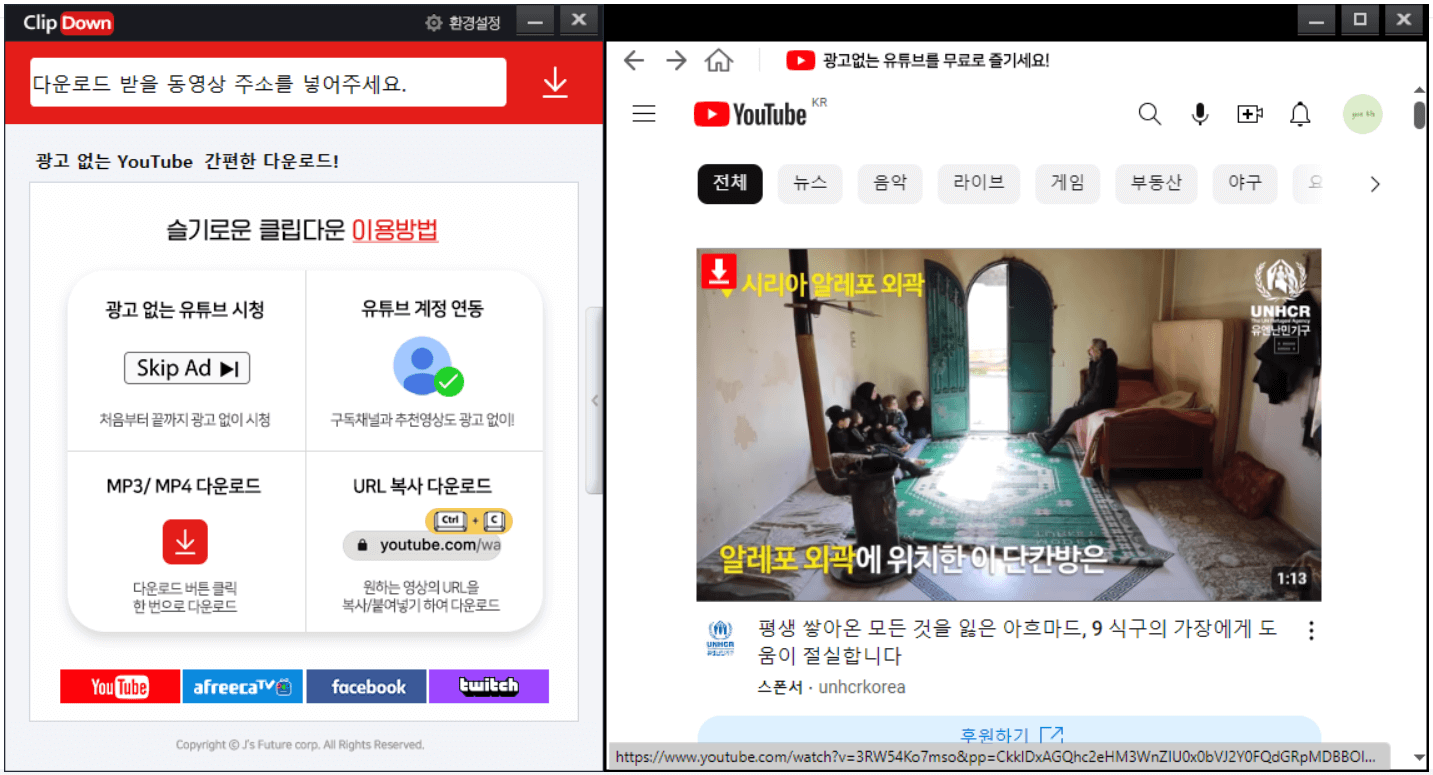Click the red MP3/MP4 download icon
The height and width of the screenshot is (775, 1433).
tap(185, 541)
